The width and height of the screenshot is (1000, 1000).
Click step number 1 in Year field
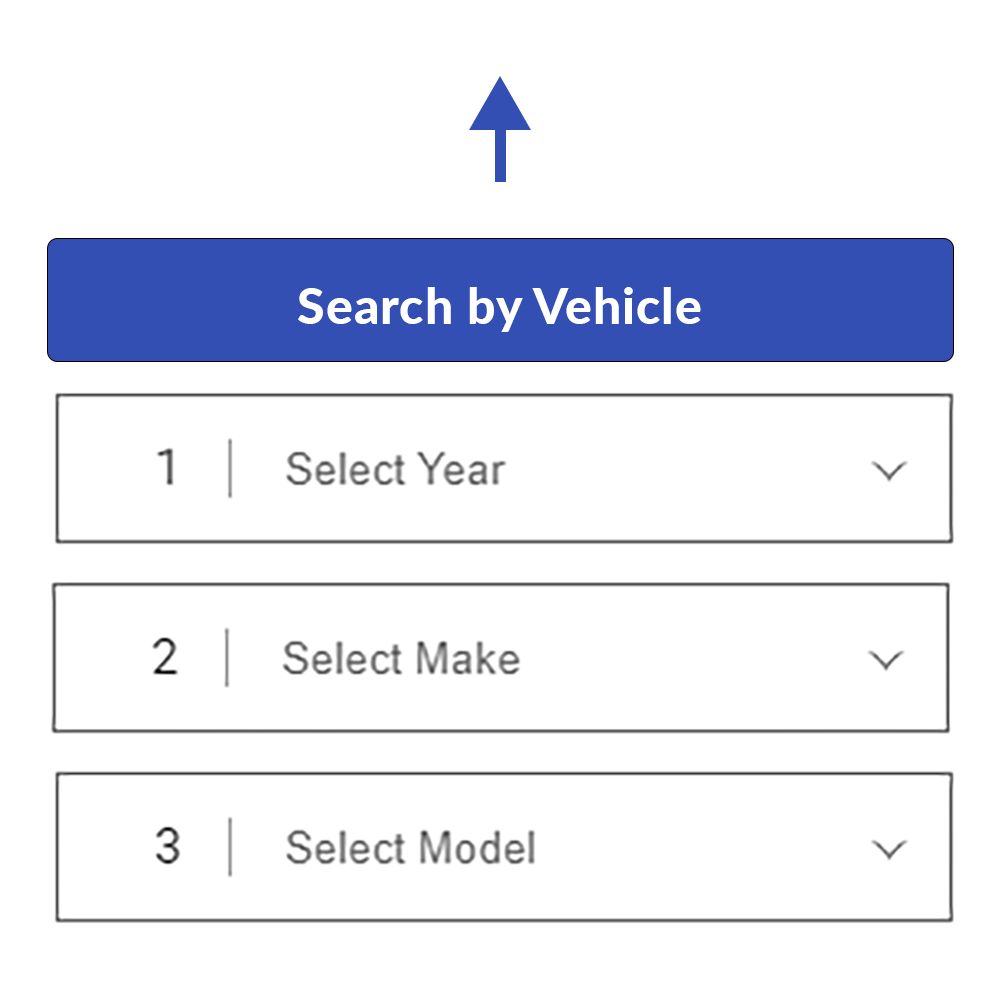click(x=167, y=468)
